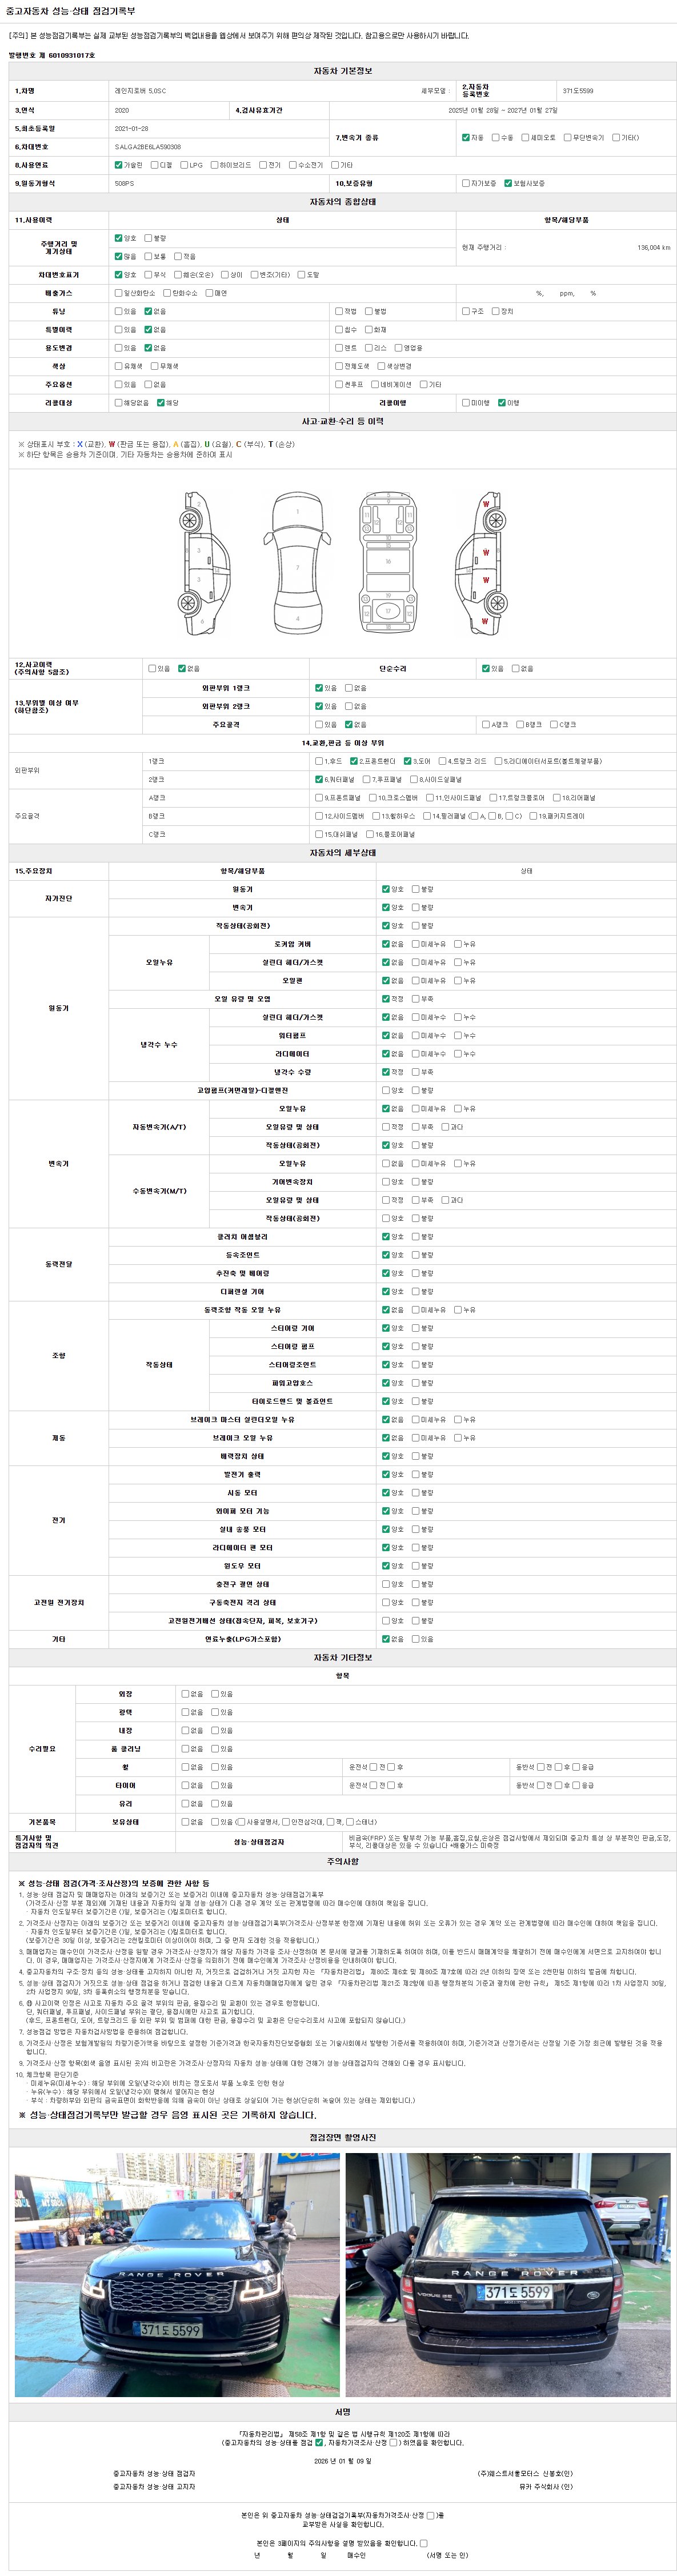Check the 수동 transmission checkbox
The image size is (677, 2576).
495,137
